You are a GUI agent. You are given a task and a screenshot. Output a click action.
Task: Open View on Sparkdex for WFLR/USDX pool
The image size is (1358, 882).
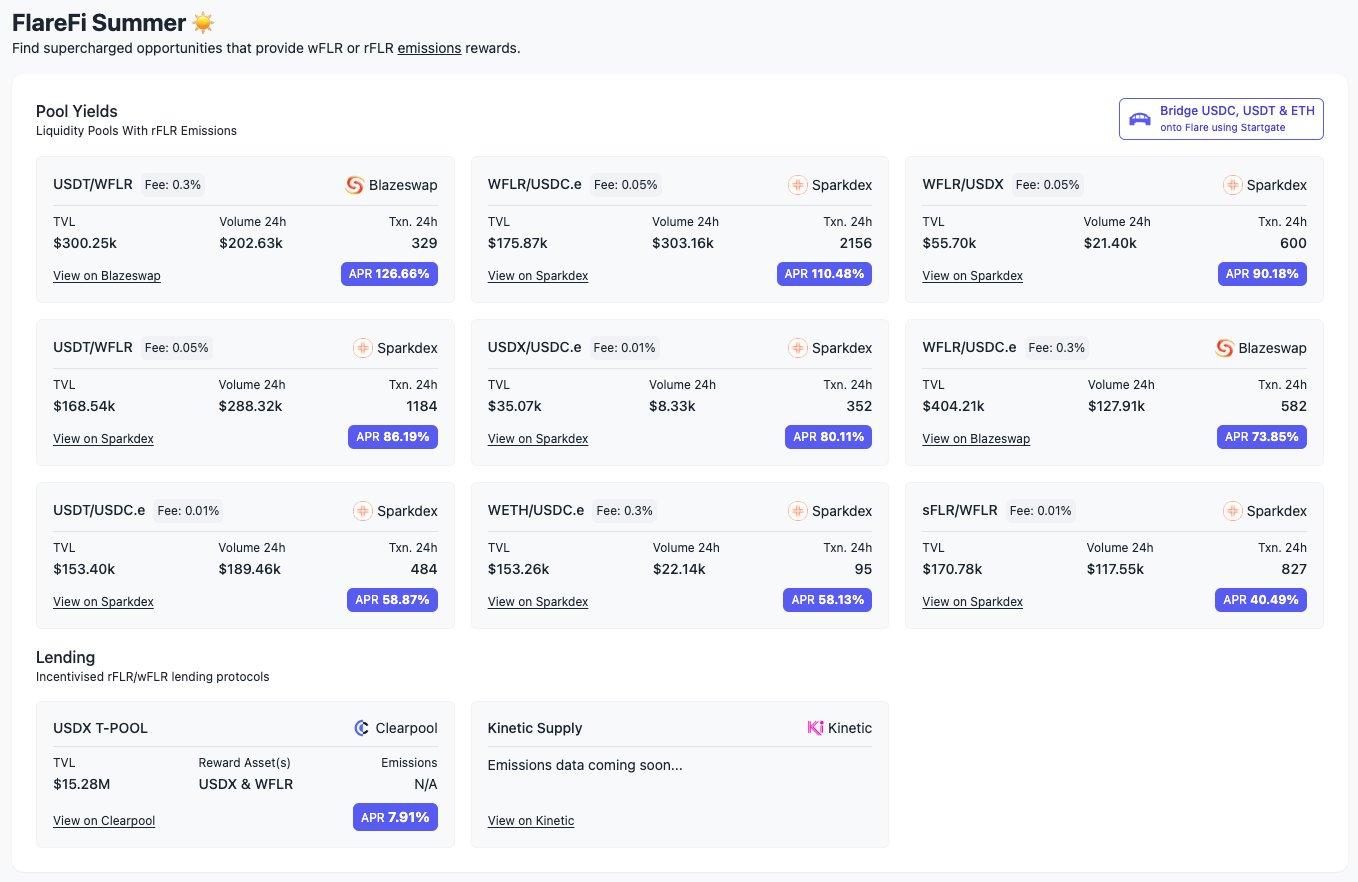(x=972, y=276)
